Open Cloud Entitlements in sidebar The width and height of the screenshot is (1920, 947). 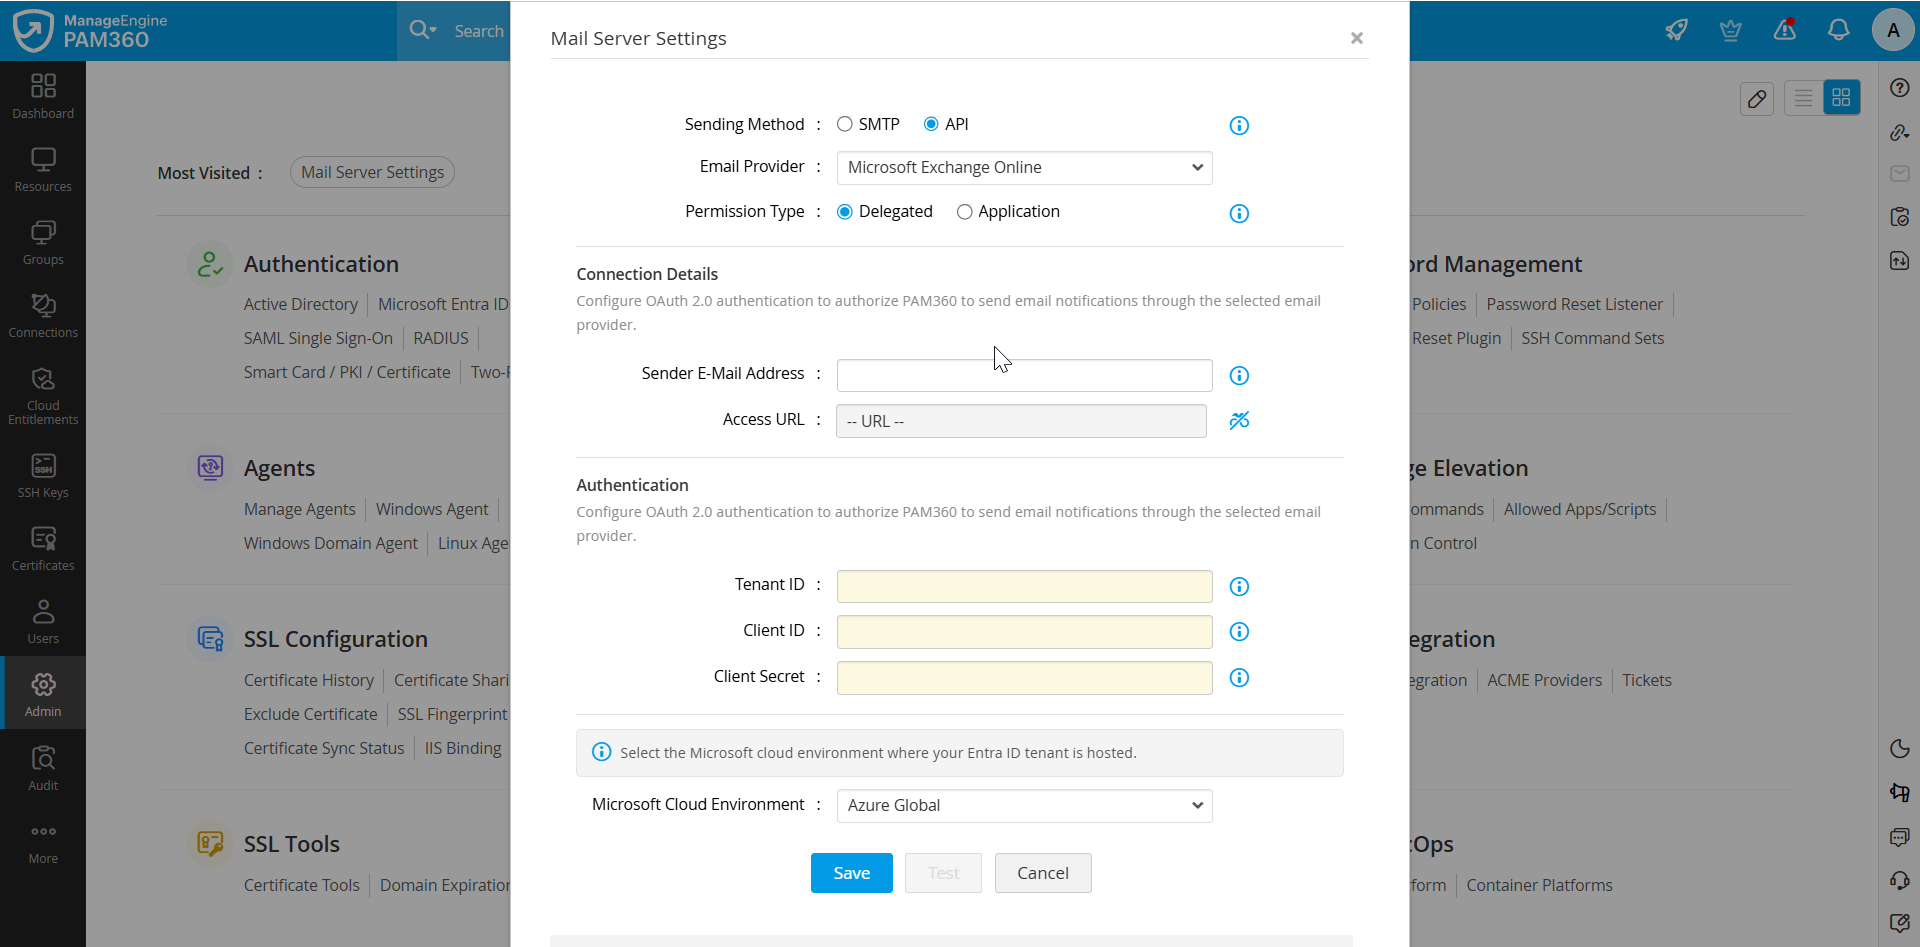point(43,396)
